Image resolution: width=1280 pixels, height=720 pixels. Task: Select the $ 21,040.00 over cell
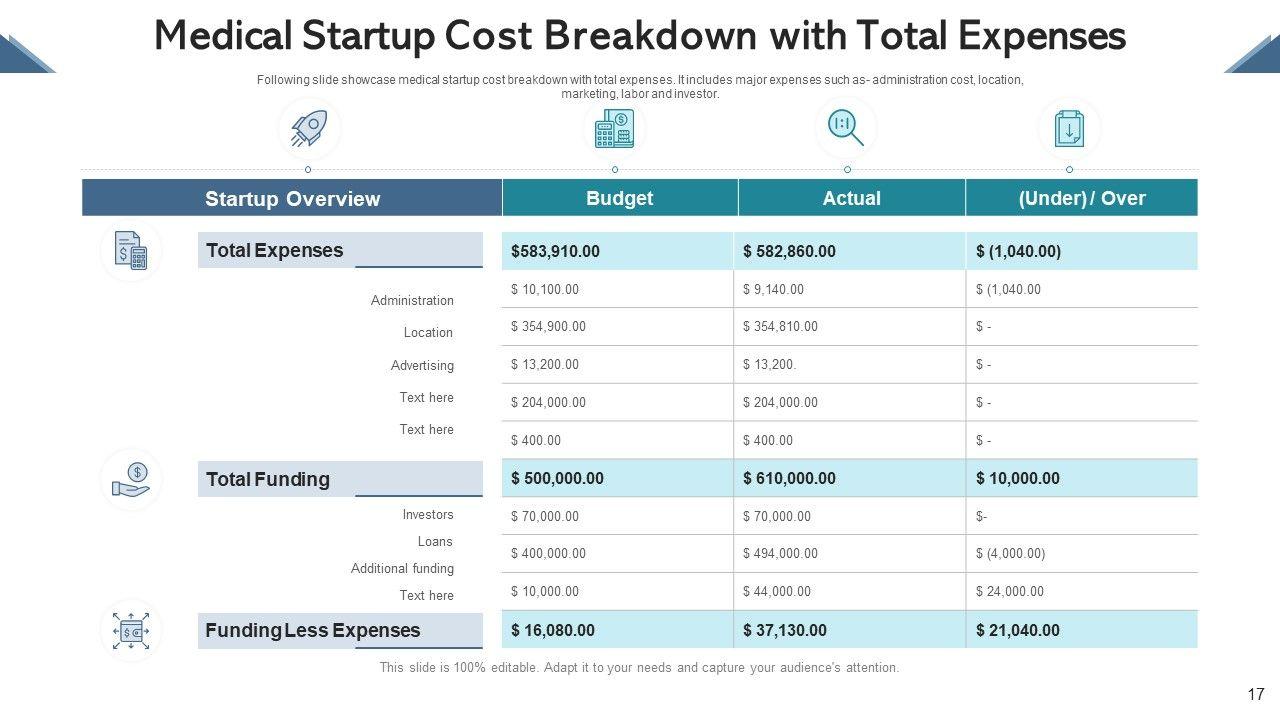click(1017, 630)
